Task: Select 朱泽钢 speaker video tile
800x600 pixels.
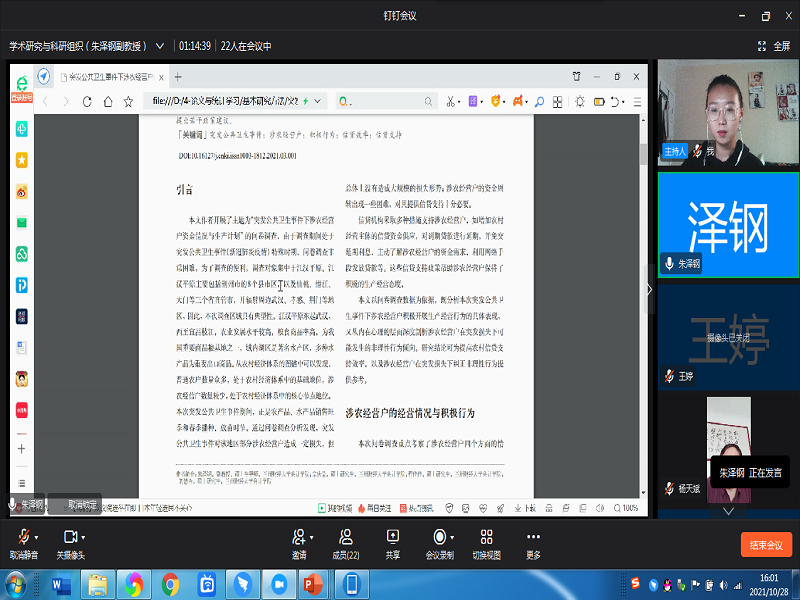Action: point(728,223)
